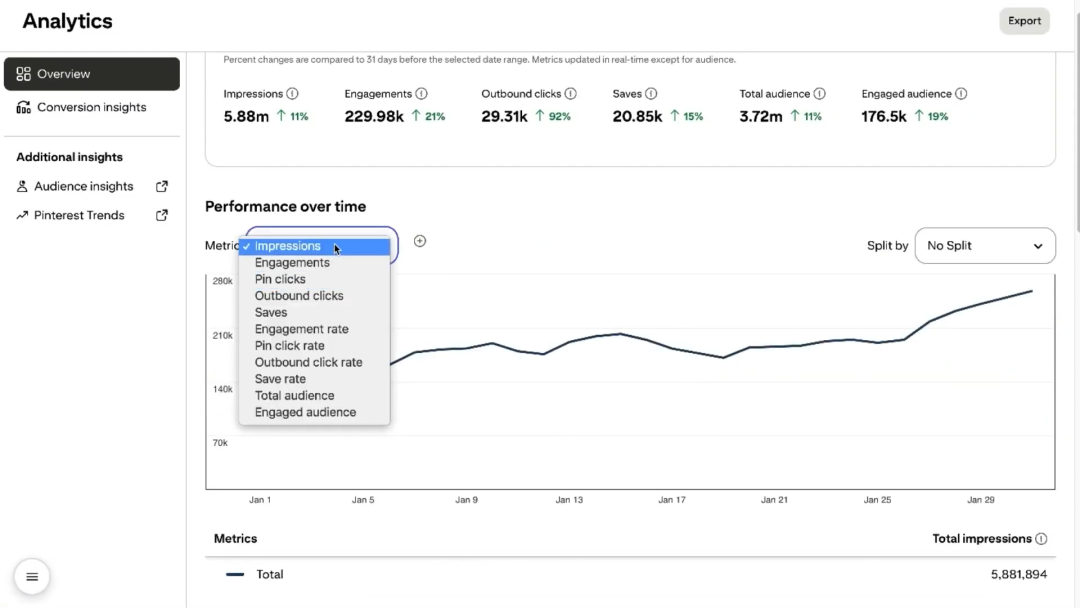Click the Total impressions info icon
1080x608 pixels.
click(1041, 539)
